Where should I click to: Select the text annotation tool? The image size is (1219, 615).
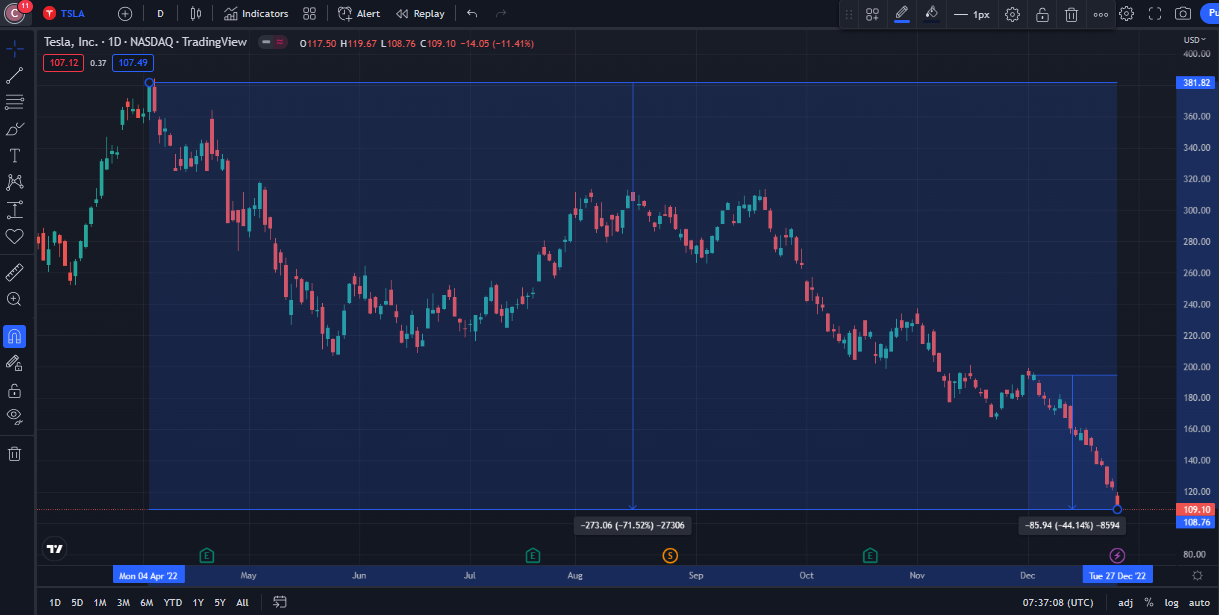(x=15, y=156)
